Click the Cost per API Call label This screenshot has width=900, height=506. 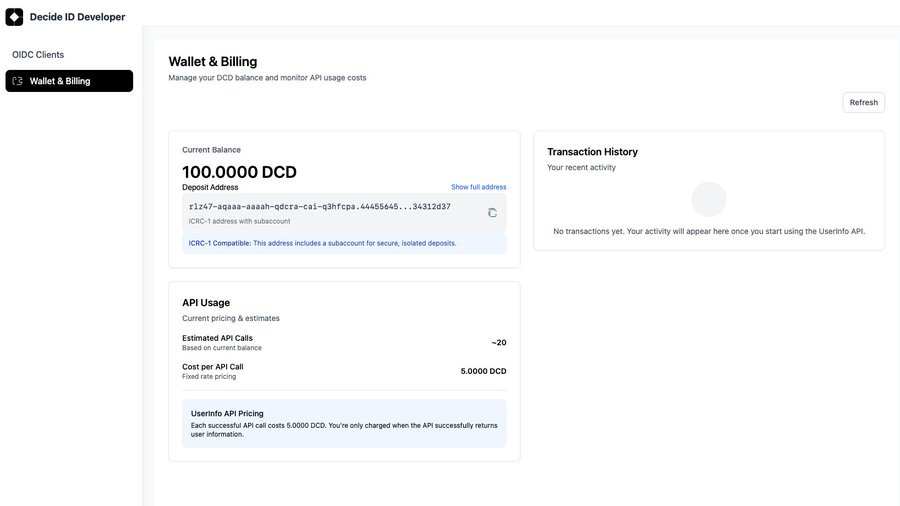pyautogui.click(x=212, y=367)
